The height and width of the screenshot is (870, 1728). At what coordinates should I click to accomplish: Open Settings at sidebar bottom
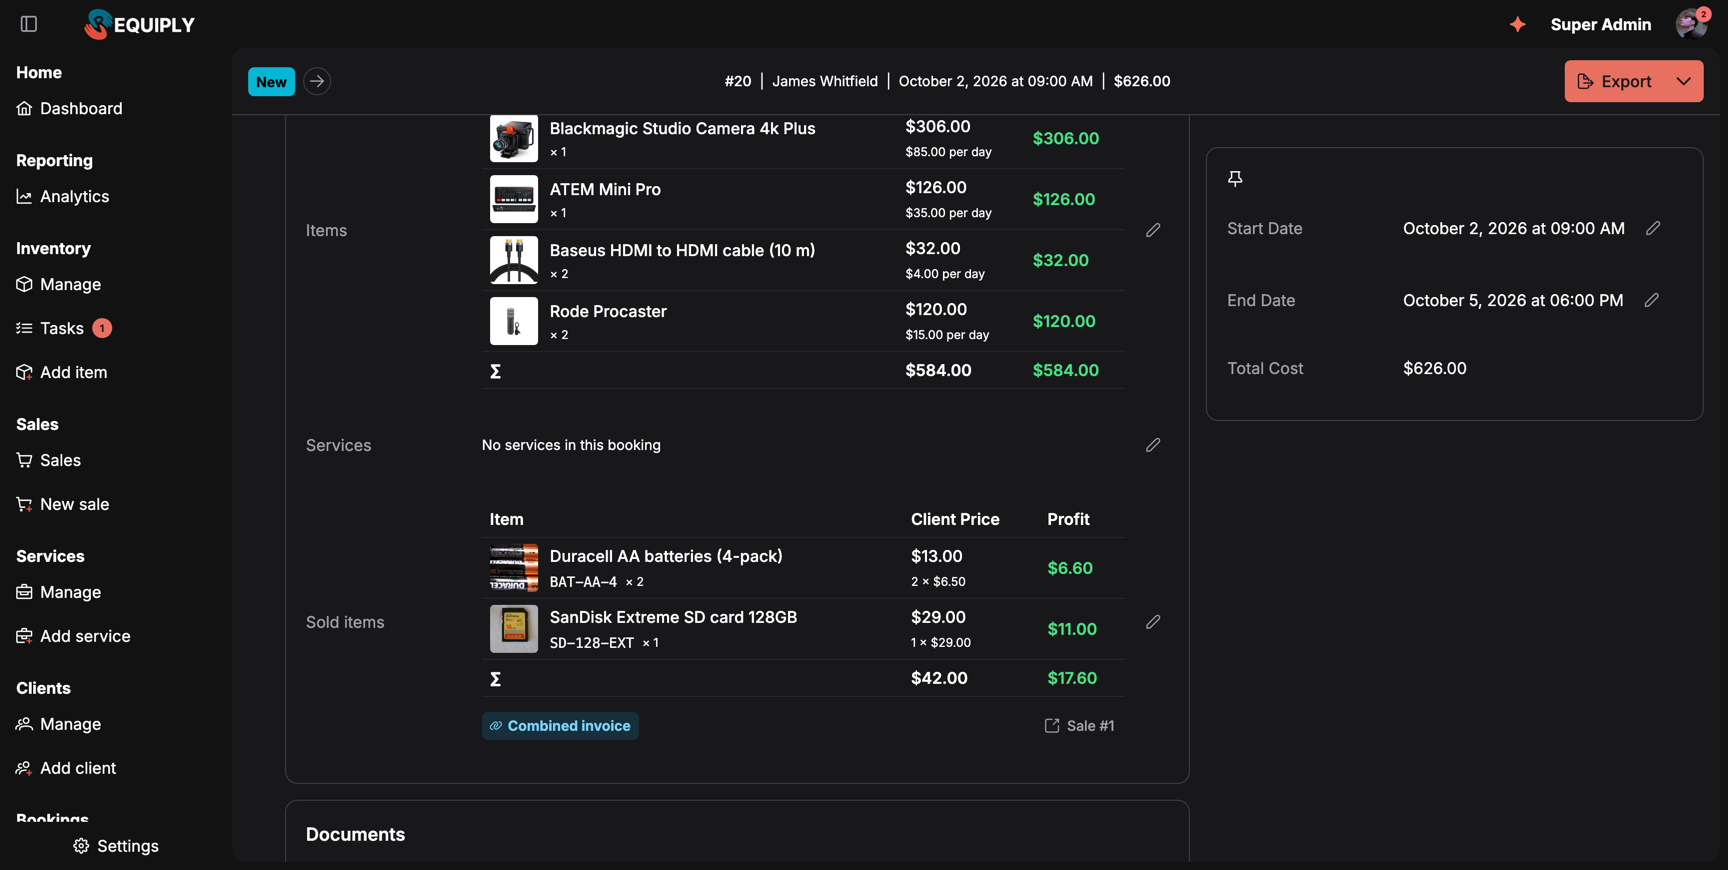coord(116,846)
